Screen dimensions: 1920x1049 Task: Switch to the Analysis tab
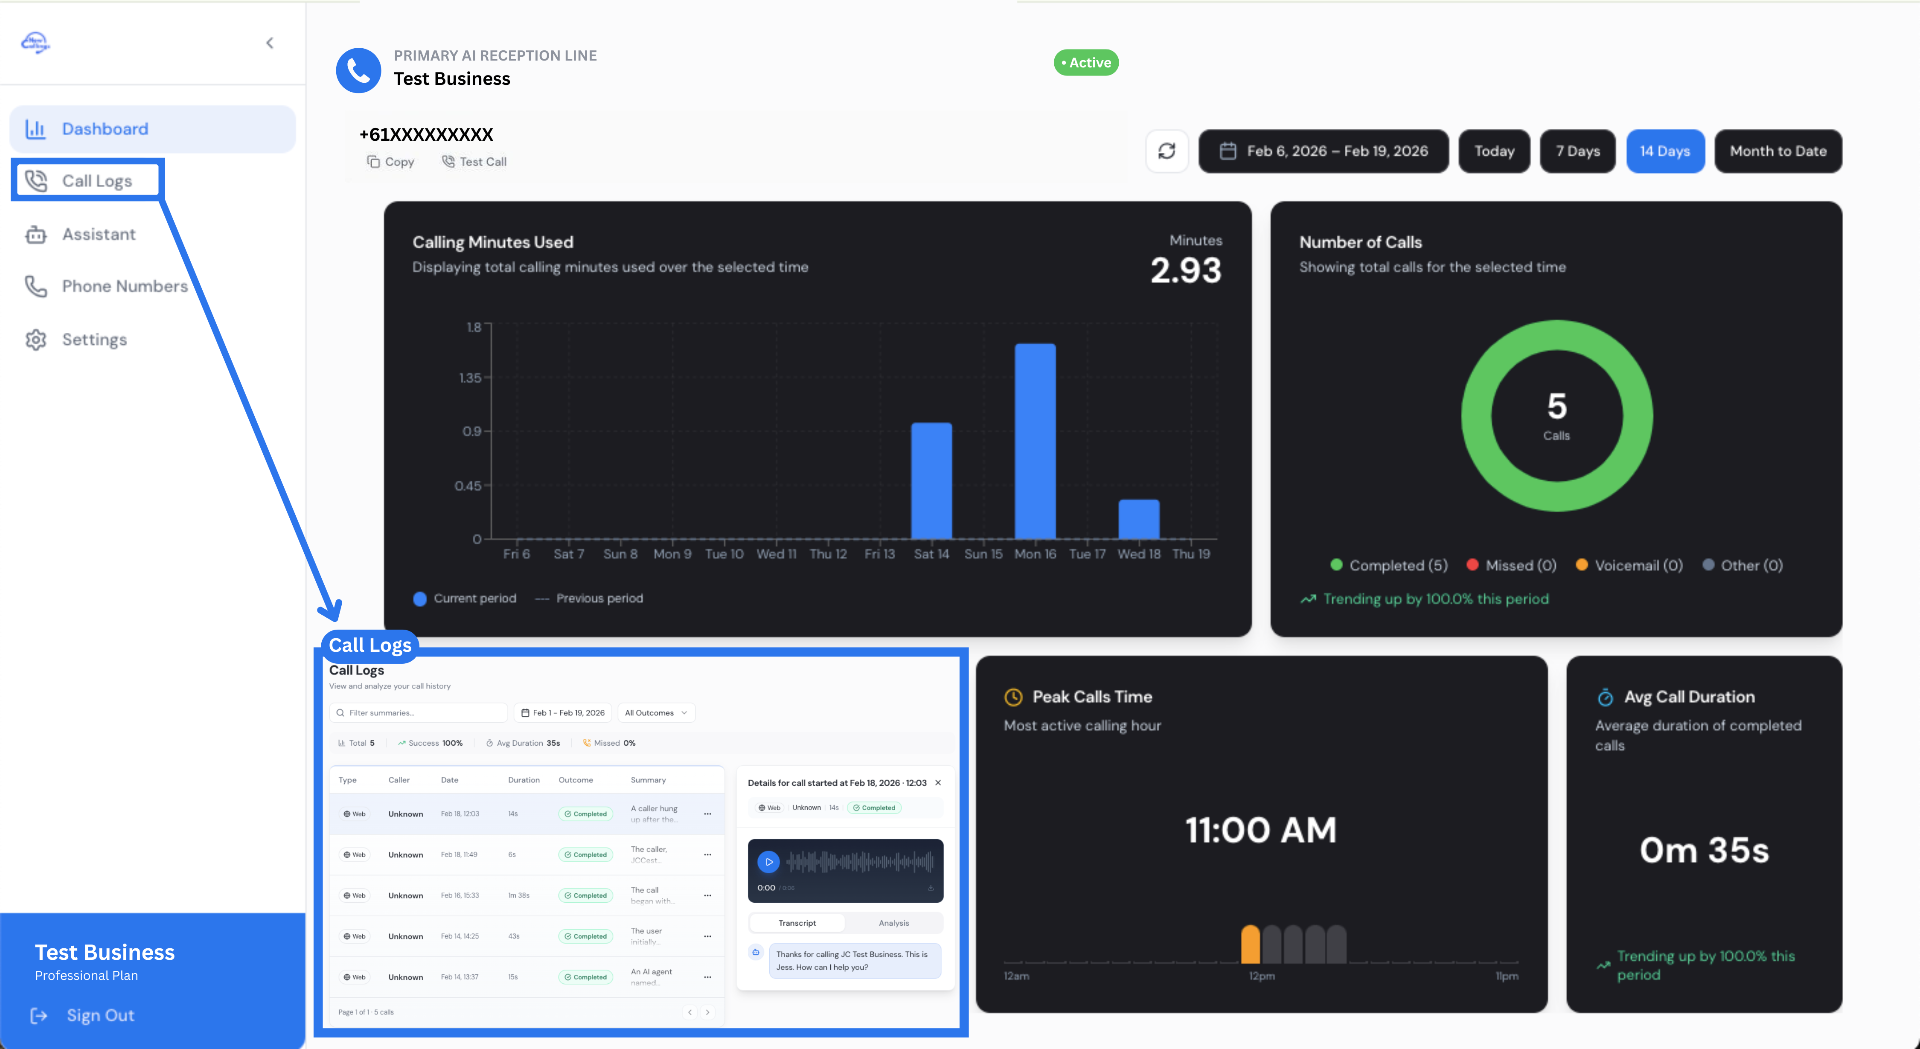click(x=893, y=923)
